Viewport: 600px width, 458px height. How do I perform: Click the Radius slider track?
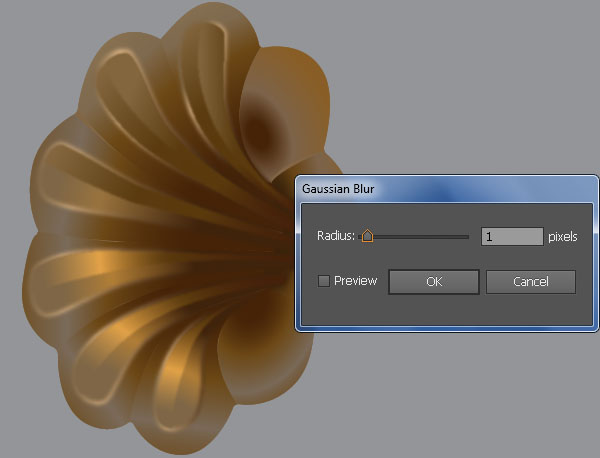414,237
